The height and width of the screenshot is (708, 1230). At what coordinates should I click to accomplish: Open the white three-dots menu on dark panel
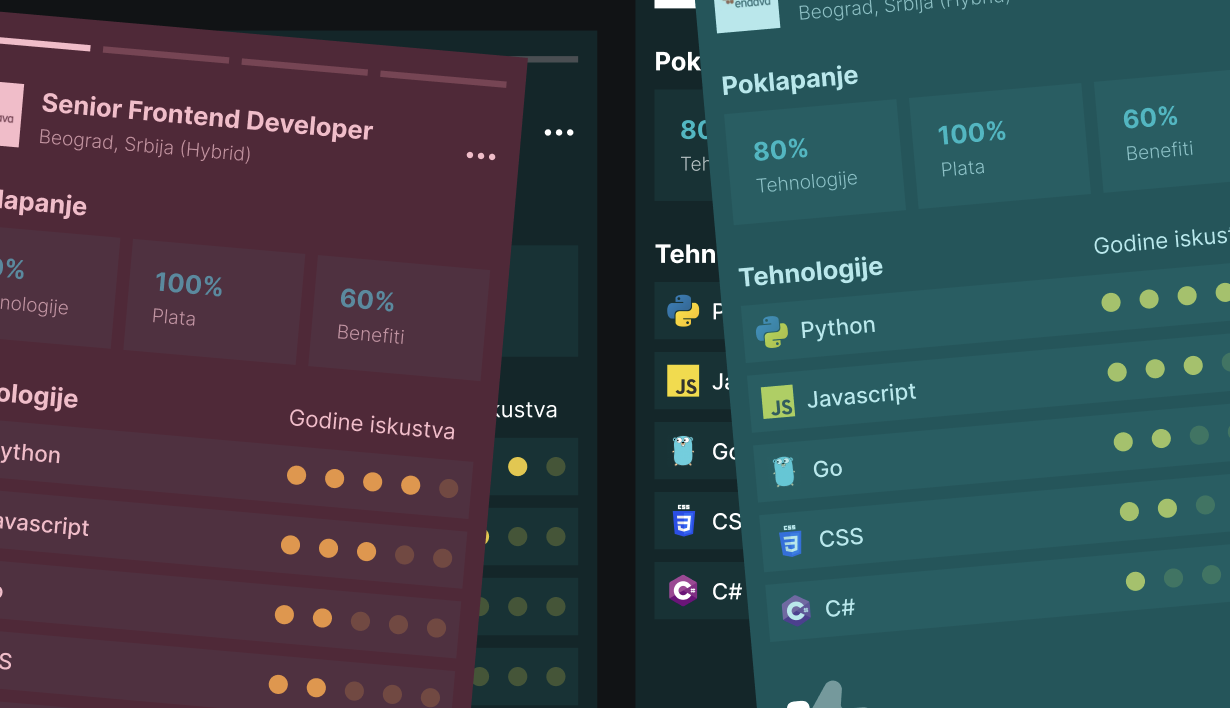[559, 133]
